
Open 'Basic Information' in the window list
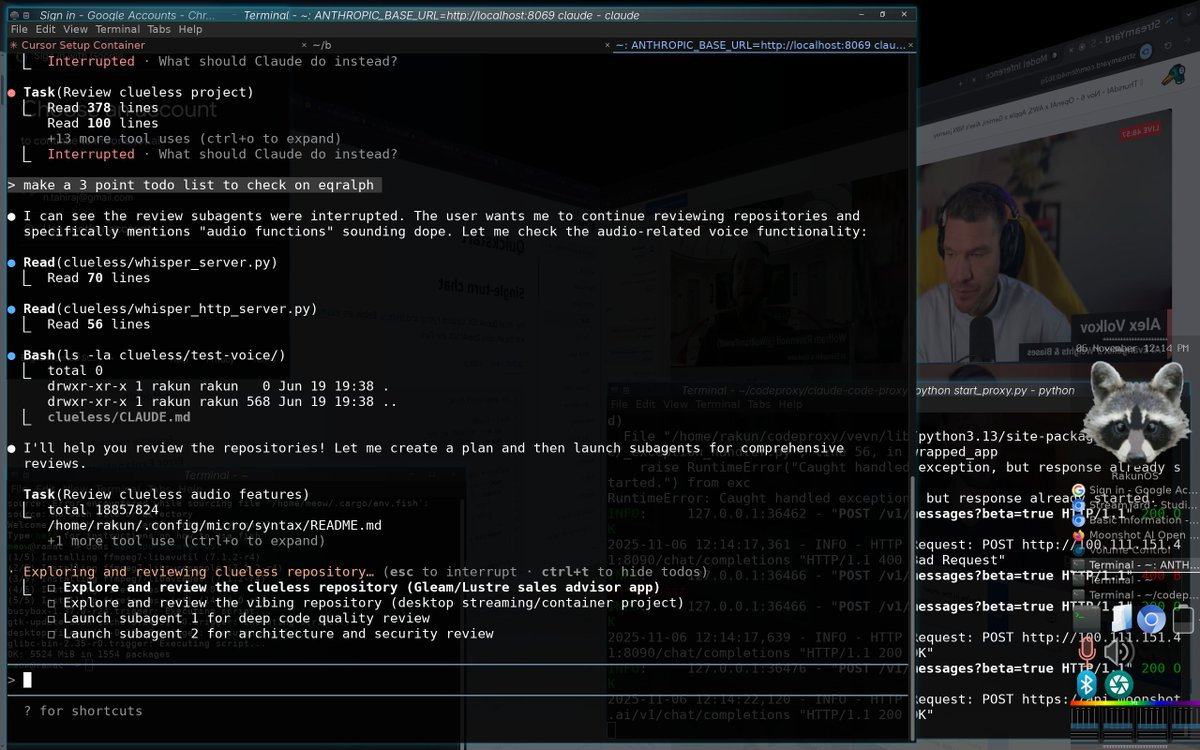click(1134, 520)
